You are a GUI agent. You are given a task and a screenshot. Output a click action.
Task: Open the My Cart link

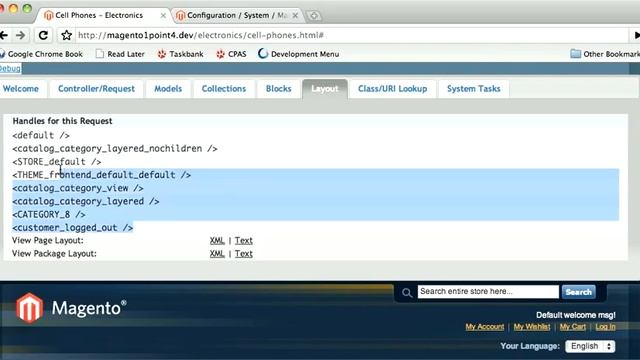tap(573, 327)
